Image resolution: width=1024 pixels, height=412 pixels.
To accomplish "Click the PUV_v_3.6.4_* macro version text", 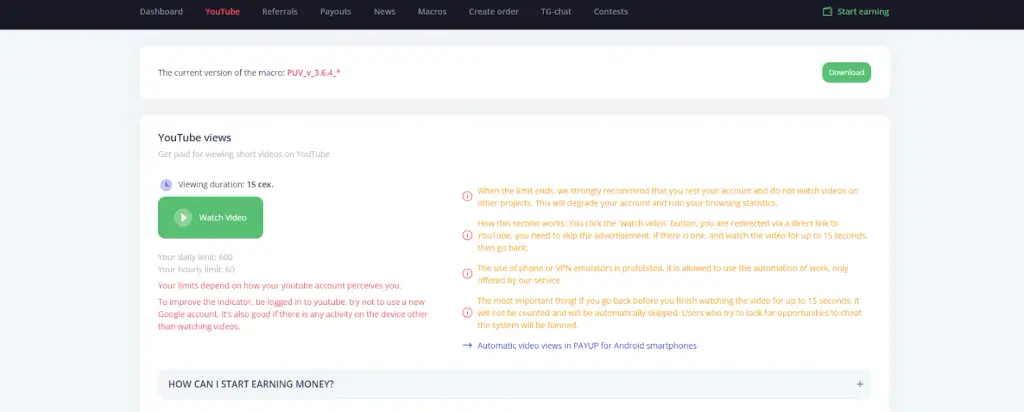I will tap(313, 72).
